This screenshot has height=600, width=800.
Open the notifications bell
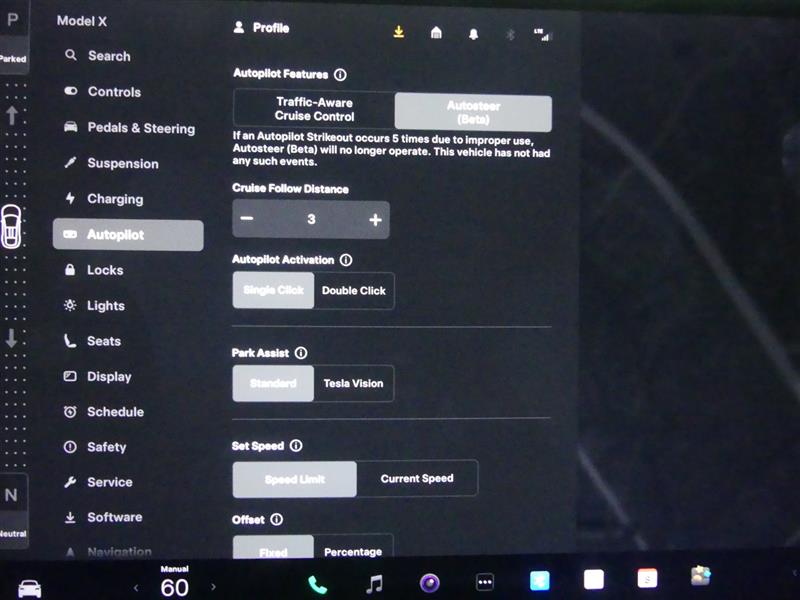[x=473, y=34]
